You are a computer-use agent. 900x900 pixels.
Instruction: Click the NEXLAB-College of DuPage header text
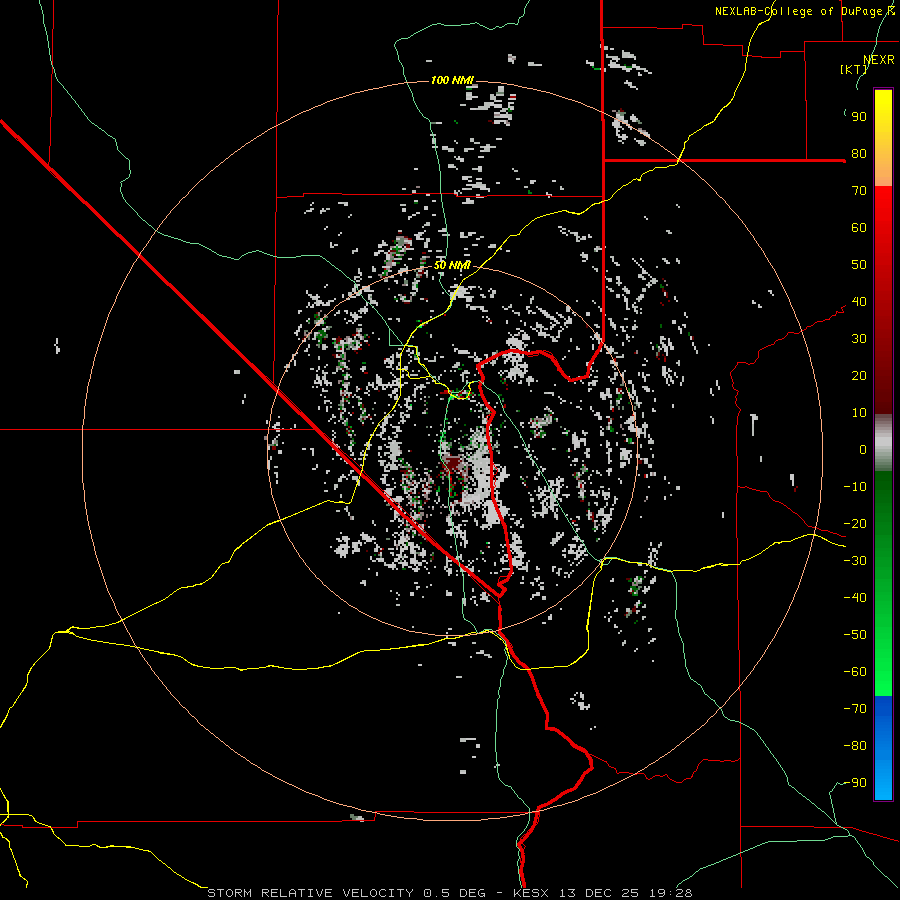coord(804,11)
